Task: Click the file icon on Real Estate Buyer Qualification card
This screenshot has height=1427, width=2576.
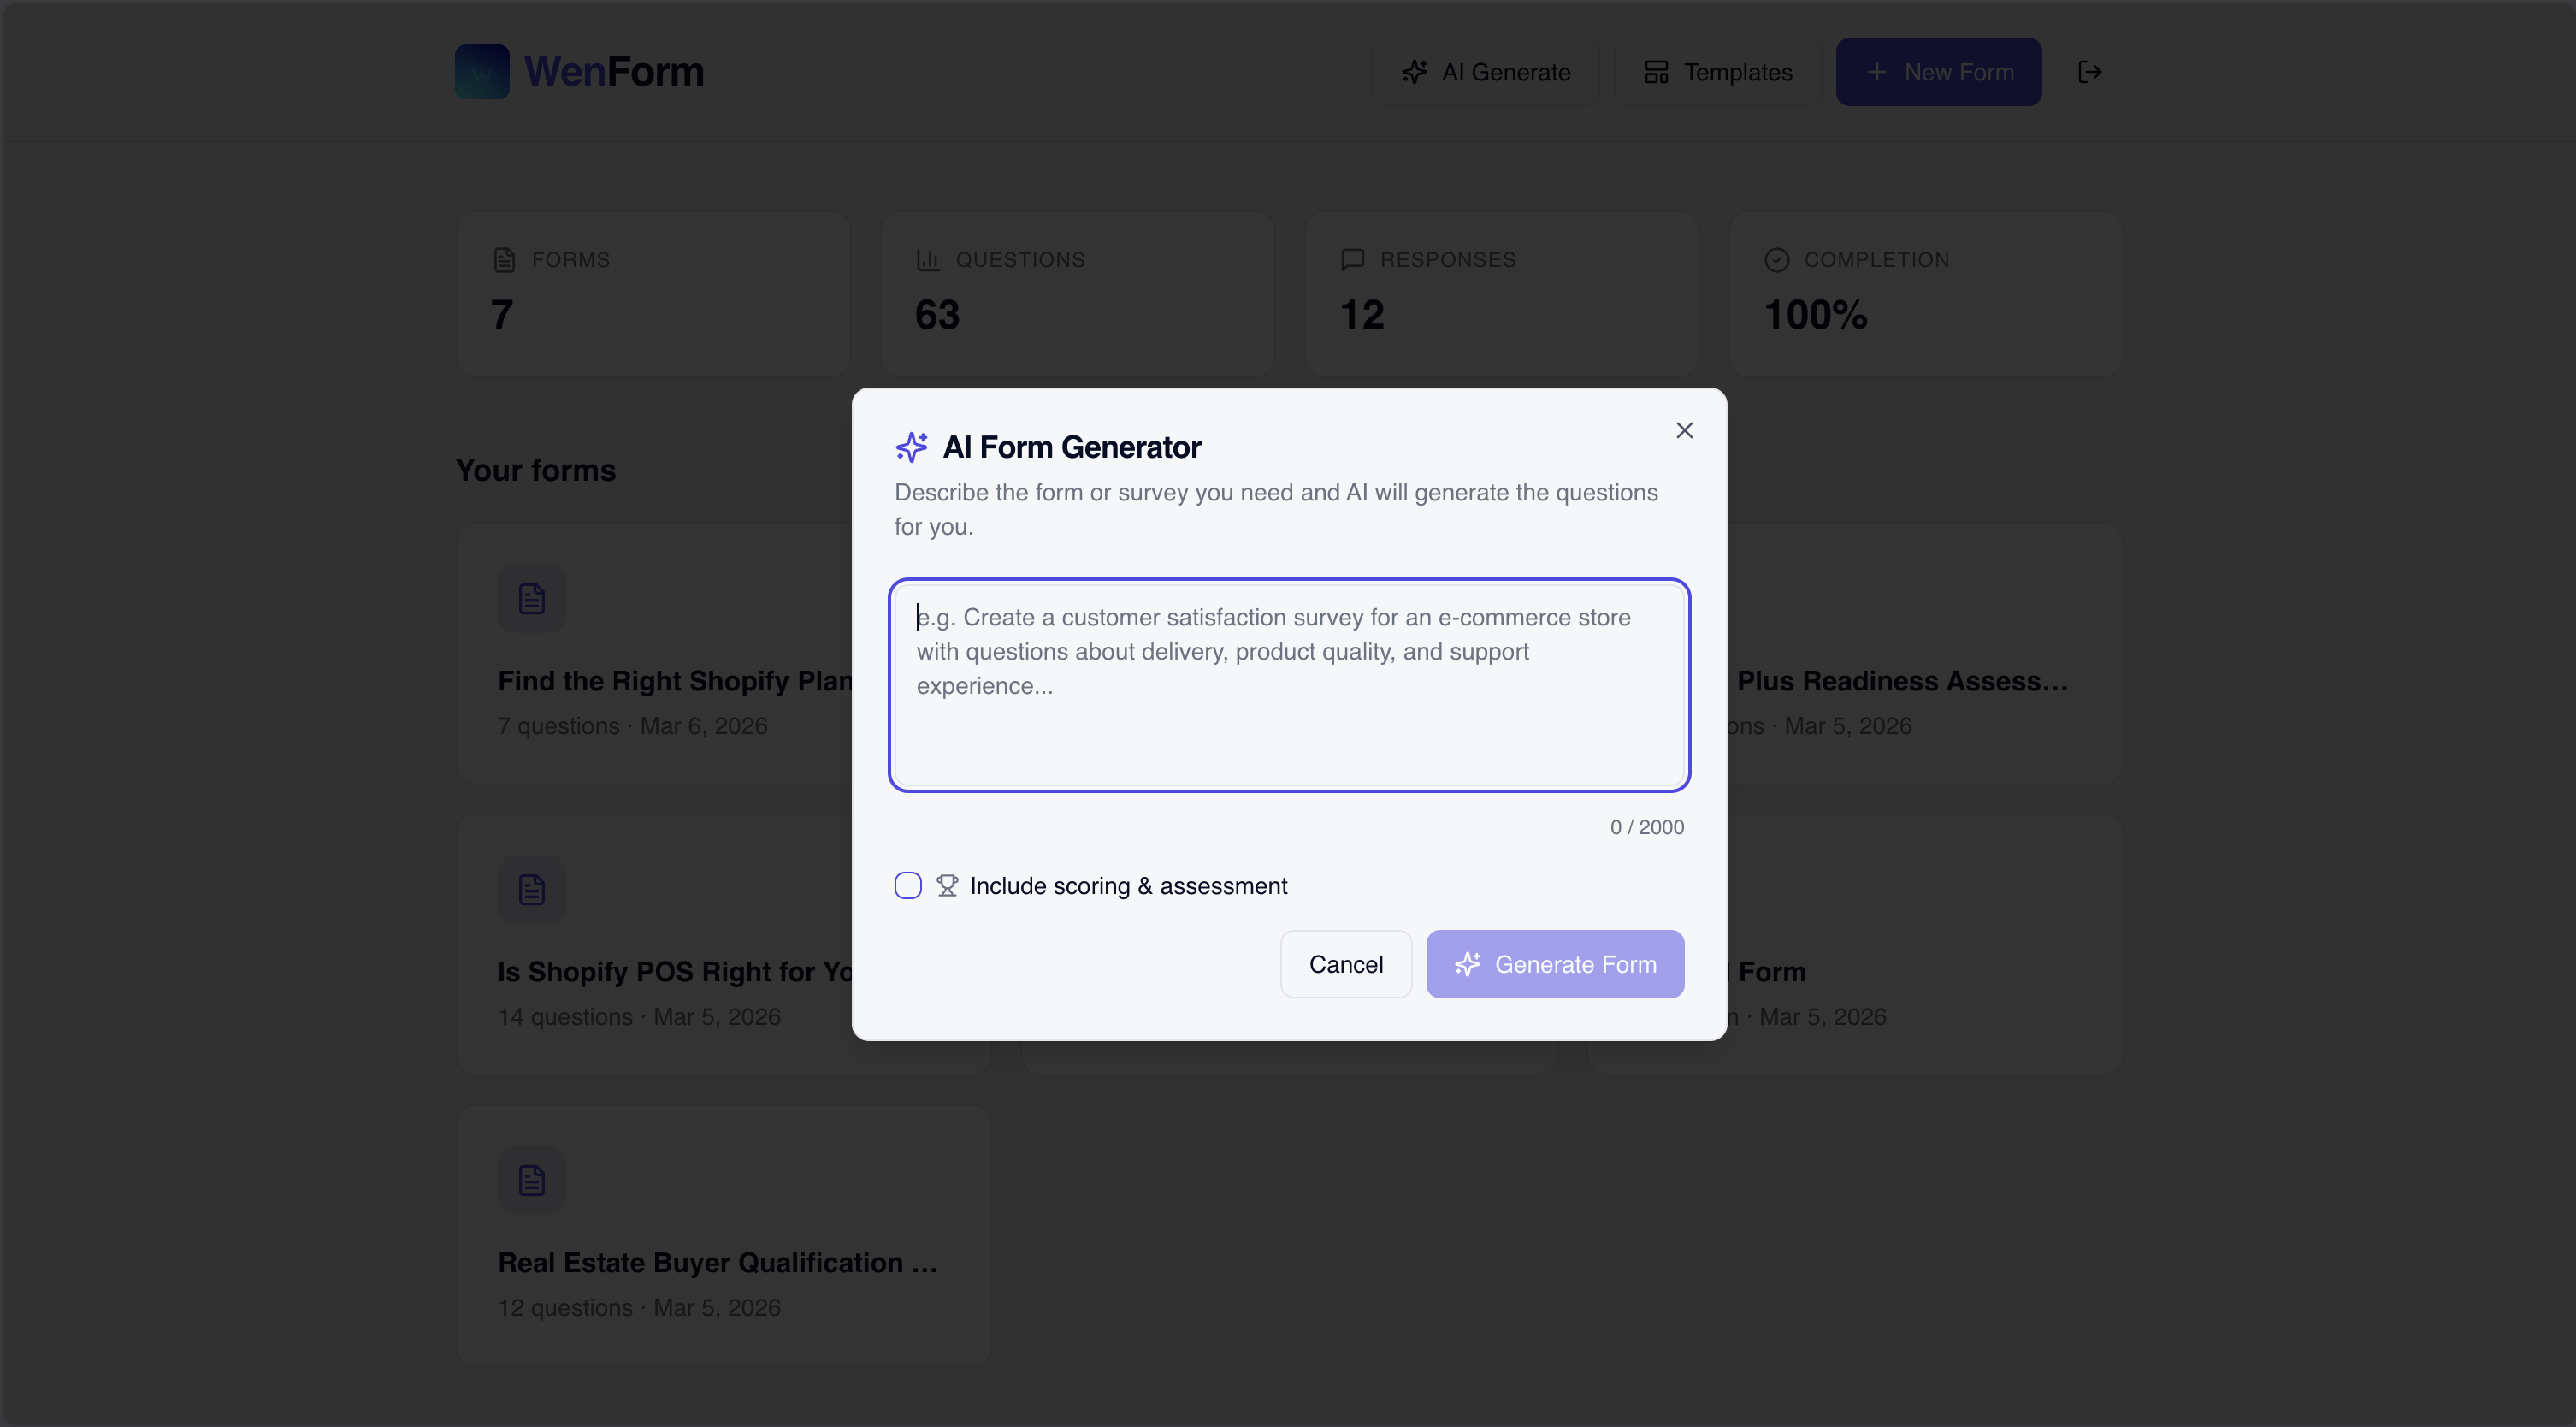Action: tap(531, 1180)
